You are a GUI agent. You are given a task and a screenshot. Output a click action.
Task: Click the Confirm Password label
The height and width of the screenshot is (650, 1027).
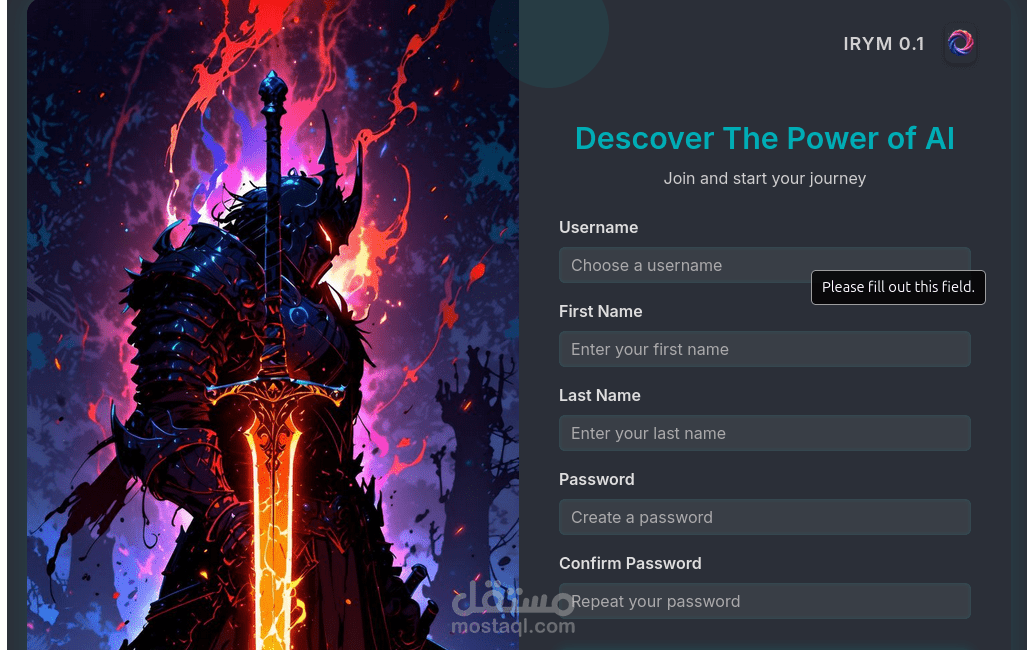tap(629, 563)
